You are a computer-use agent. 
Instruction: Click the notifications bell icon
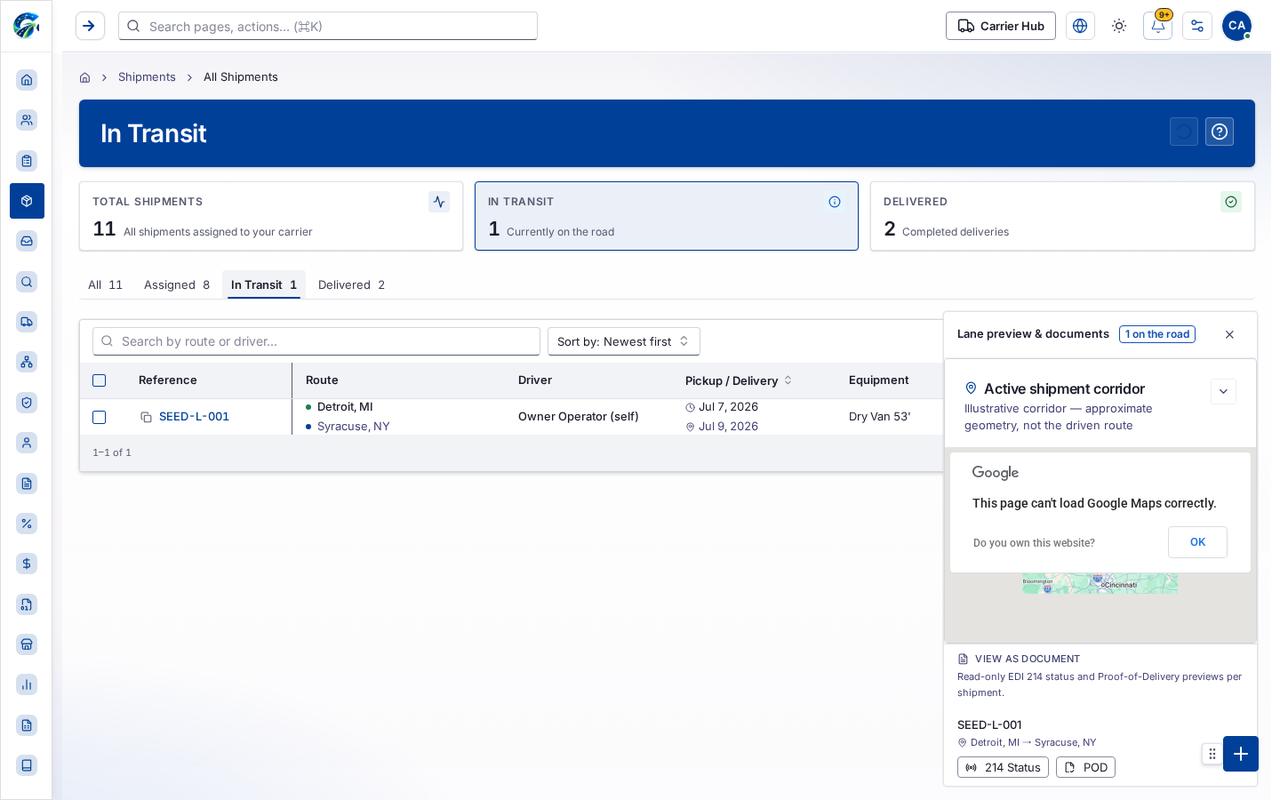coord(1158,26)
